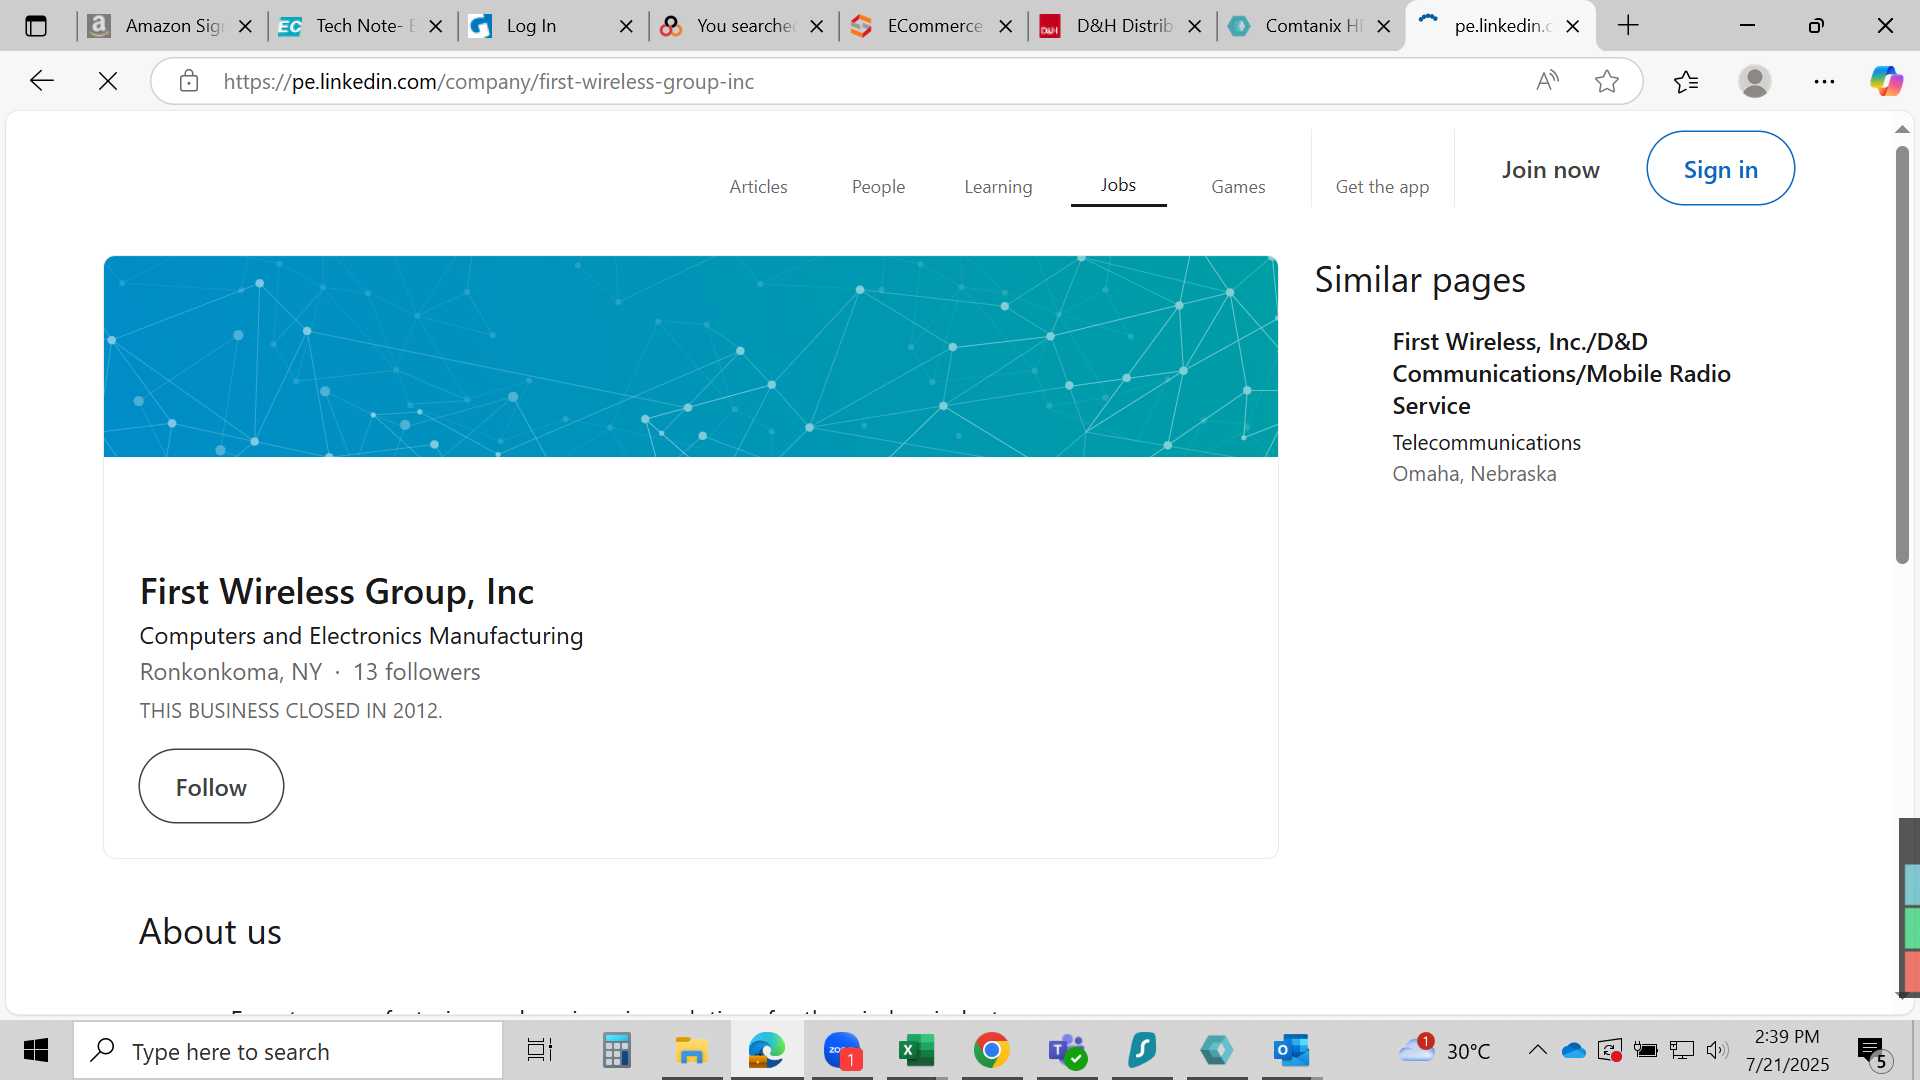View site information lock icon
This screenshot has height=1080, width=1920.
(189, 81)
